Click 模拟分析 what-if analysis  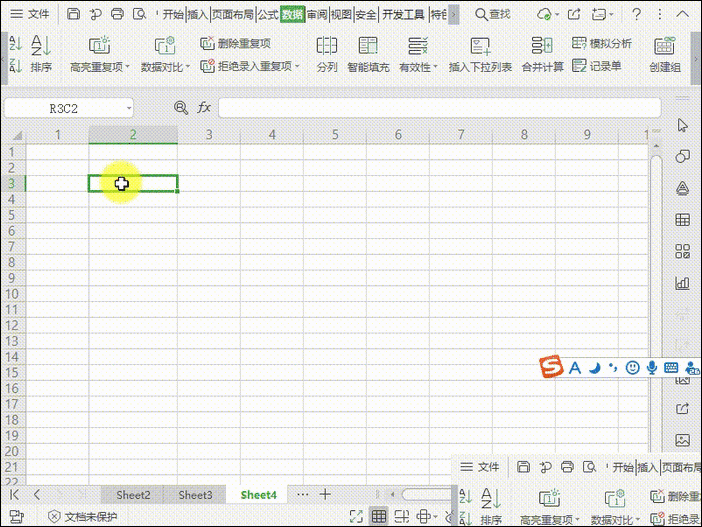(602, 43)
